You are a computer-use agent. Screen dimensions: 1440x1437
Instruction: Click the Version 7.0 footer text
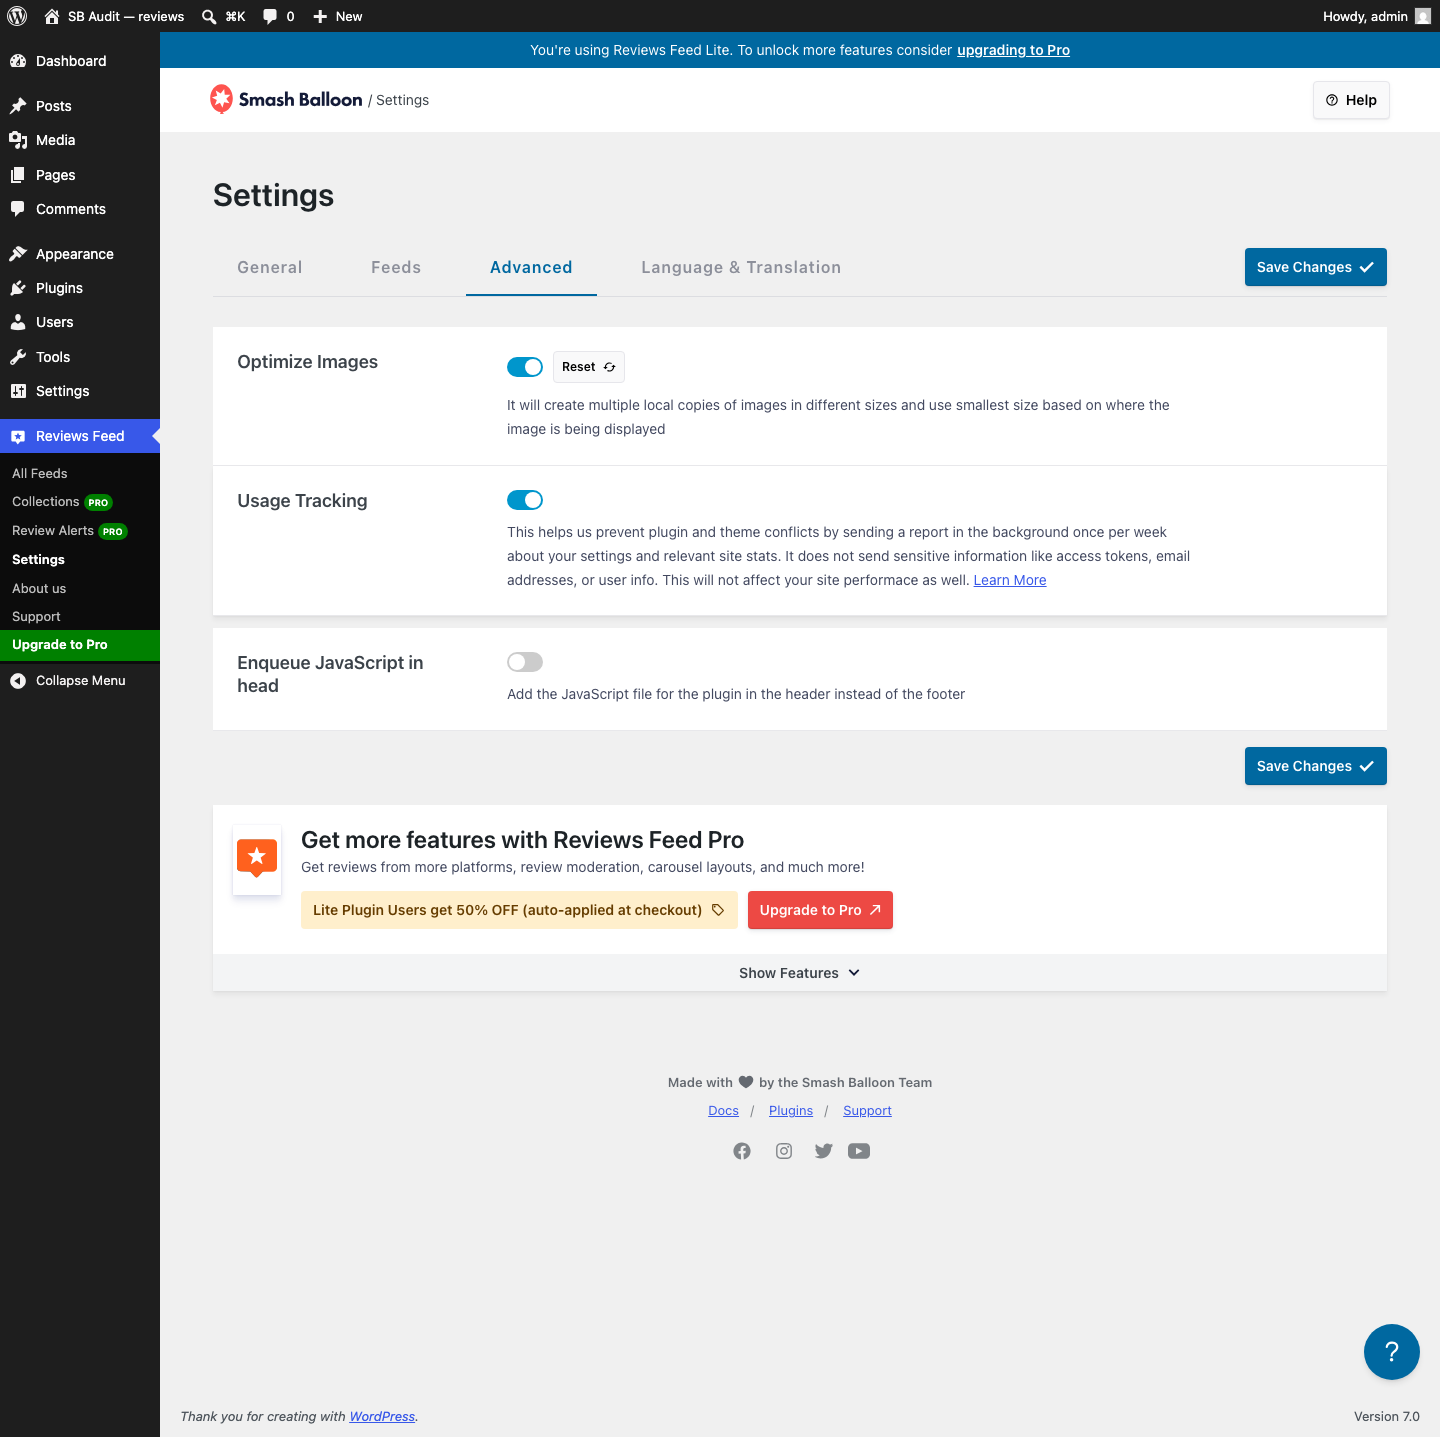(1387, 1416)
